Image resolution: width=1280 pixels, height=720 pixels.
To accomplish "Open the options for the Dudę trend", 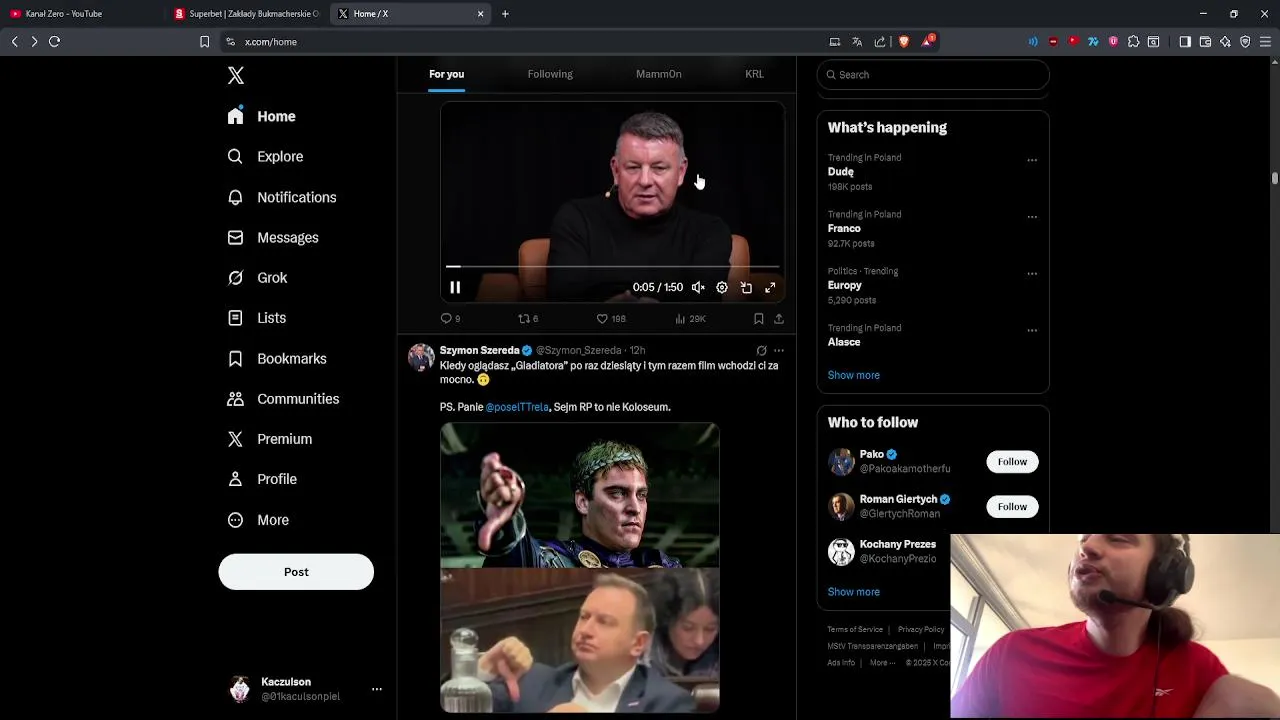I will click(1032, 160).
